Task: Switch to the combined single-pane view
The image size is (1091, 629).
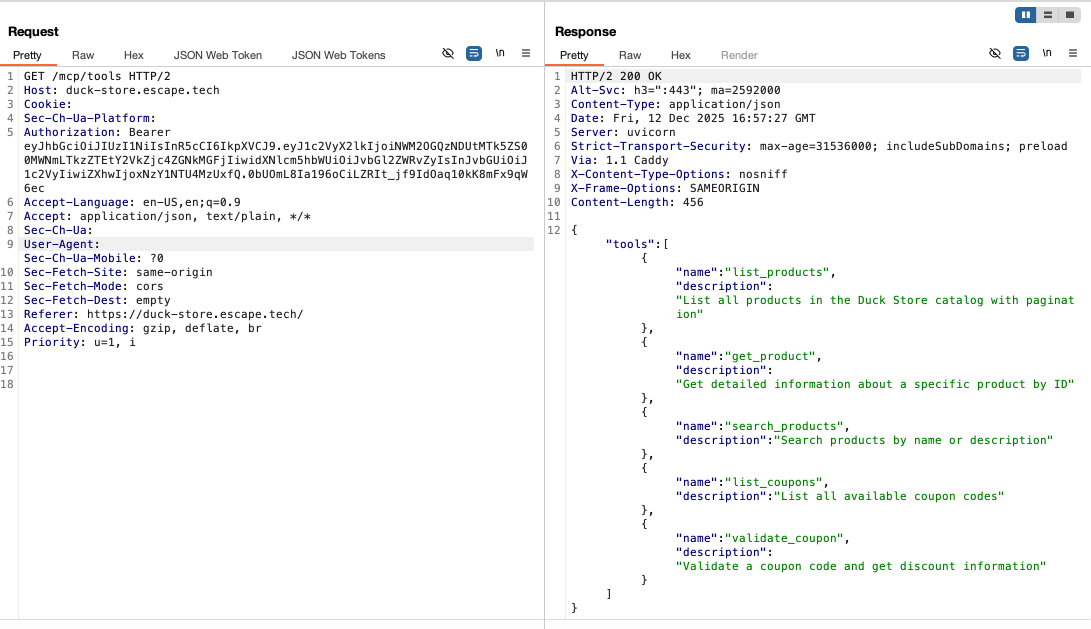Action: pos(1071,14)
